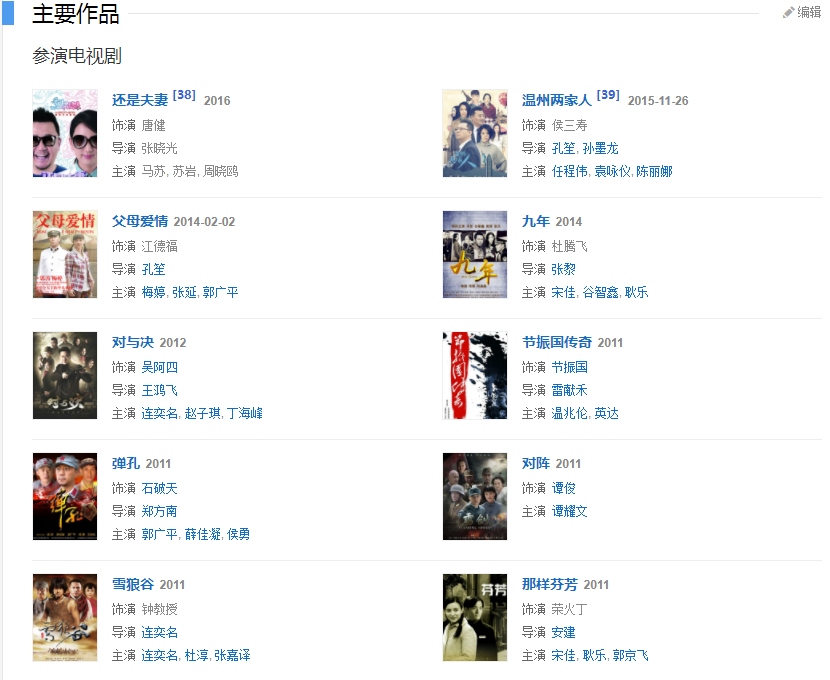The width and height of the screenshot is (830, 680).
Task: Open 父母爱情 poster thumbnail
Action: click(x=65, y=255)
